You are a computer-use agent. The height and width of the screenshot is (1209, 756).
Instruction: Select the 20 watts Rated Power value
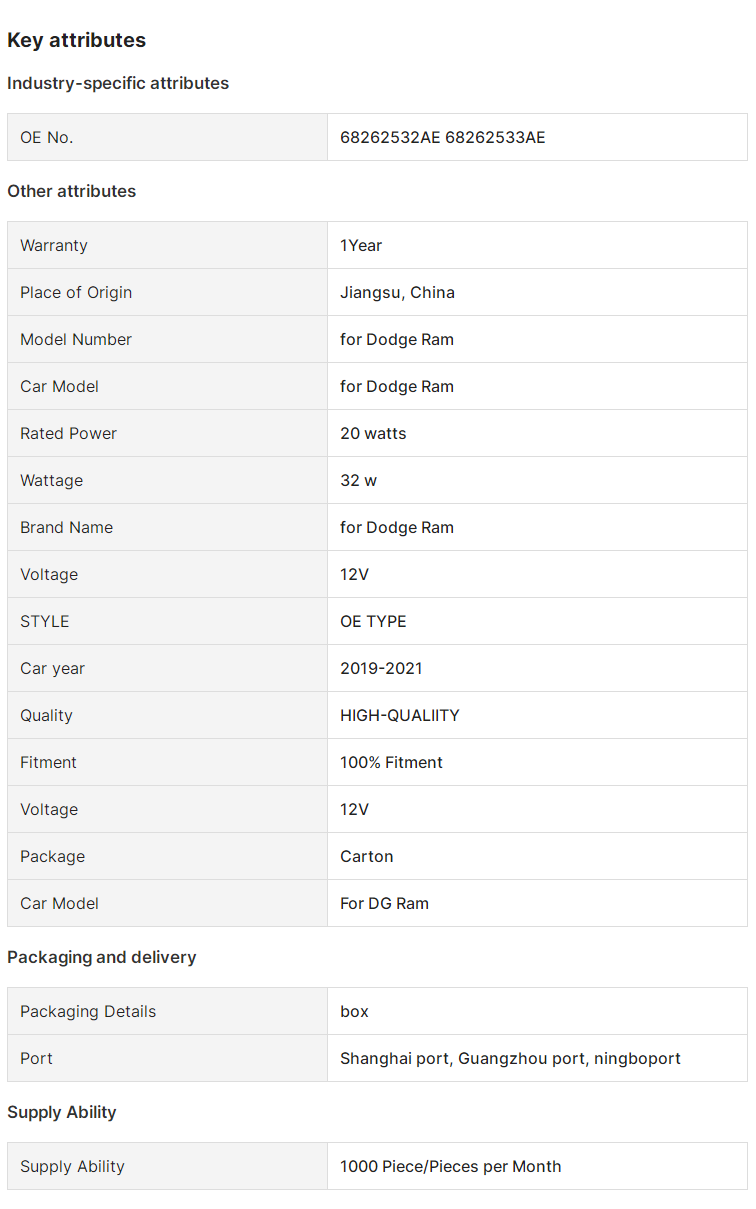[x=373, y=433]
